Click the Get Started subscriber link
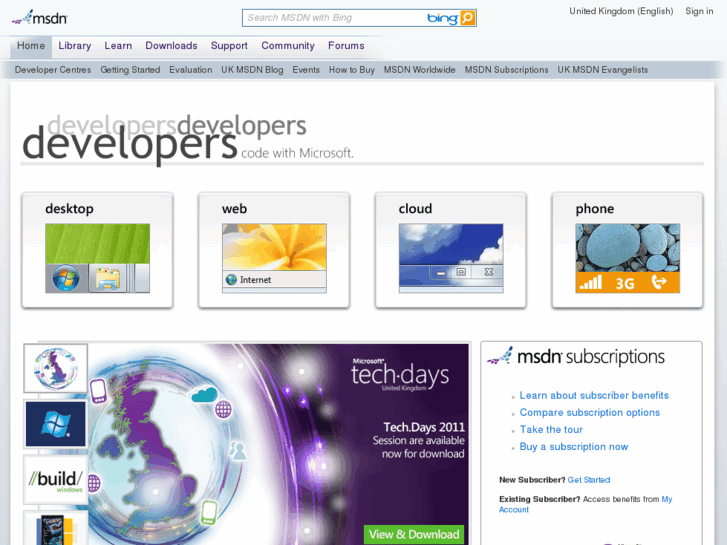The image size is (727, 545). pos(589,480)
